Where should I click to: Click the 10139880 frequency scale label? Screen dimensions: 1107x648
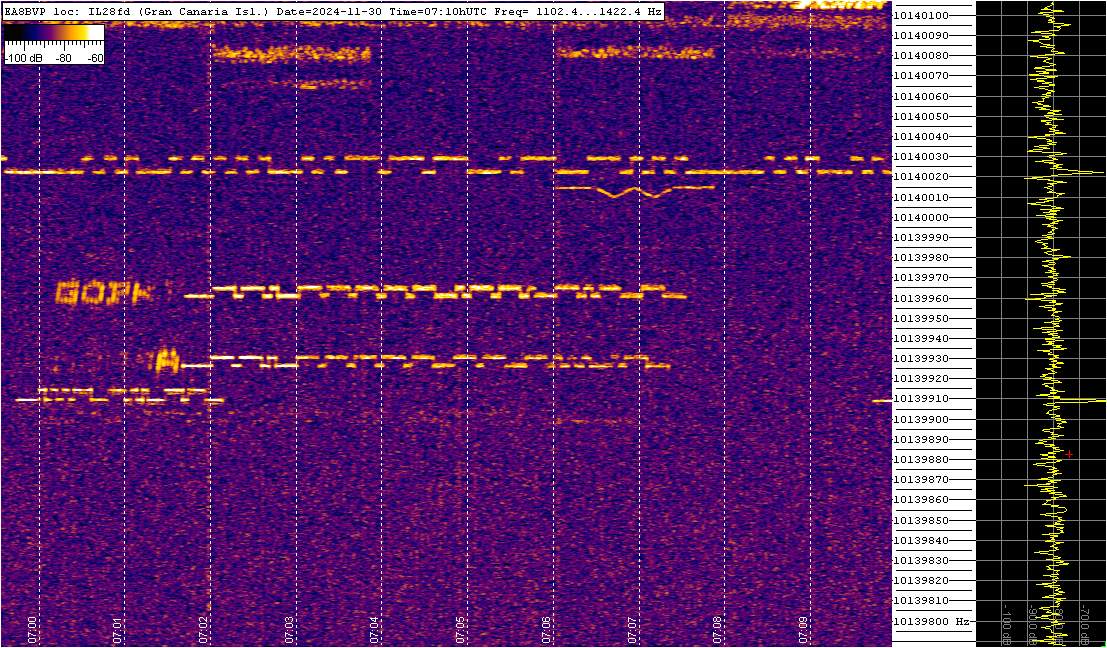(x=920, y=460)
